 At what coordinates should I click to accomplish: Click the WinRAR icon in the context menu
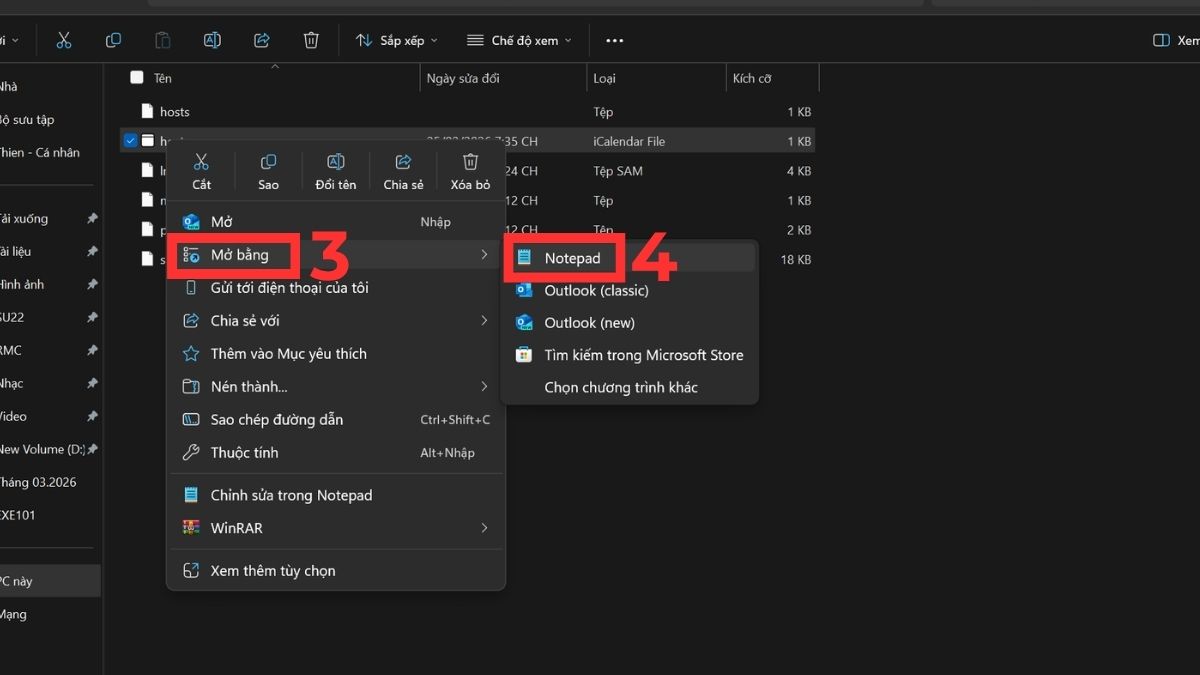pyautogui.click(x=190, y=527)
